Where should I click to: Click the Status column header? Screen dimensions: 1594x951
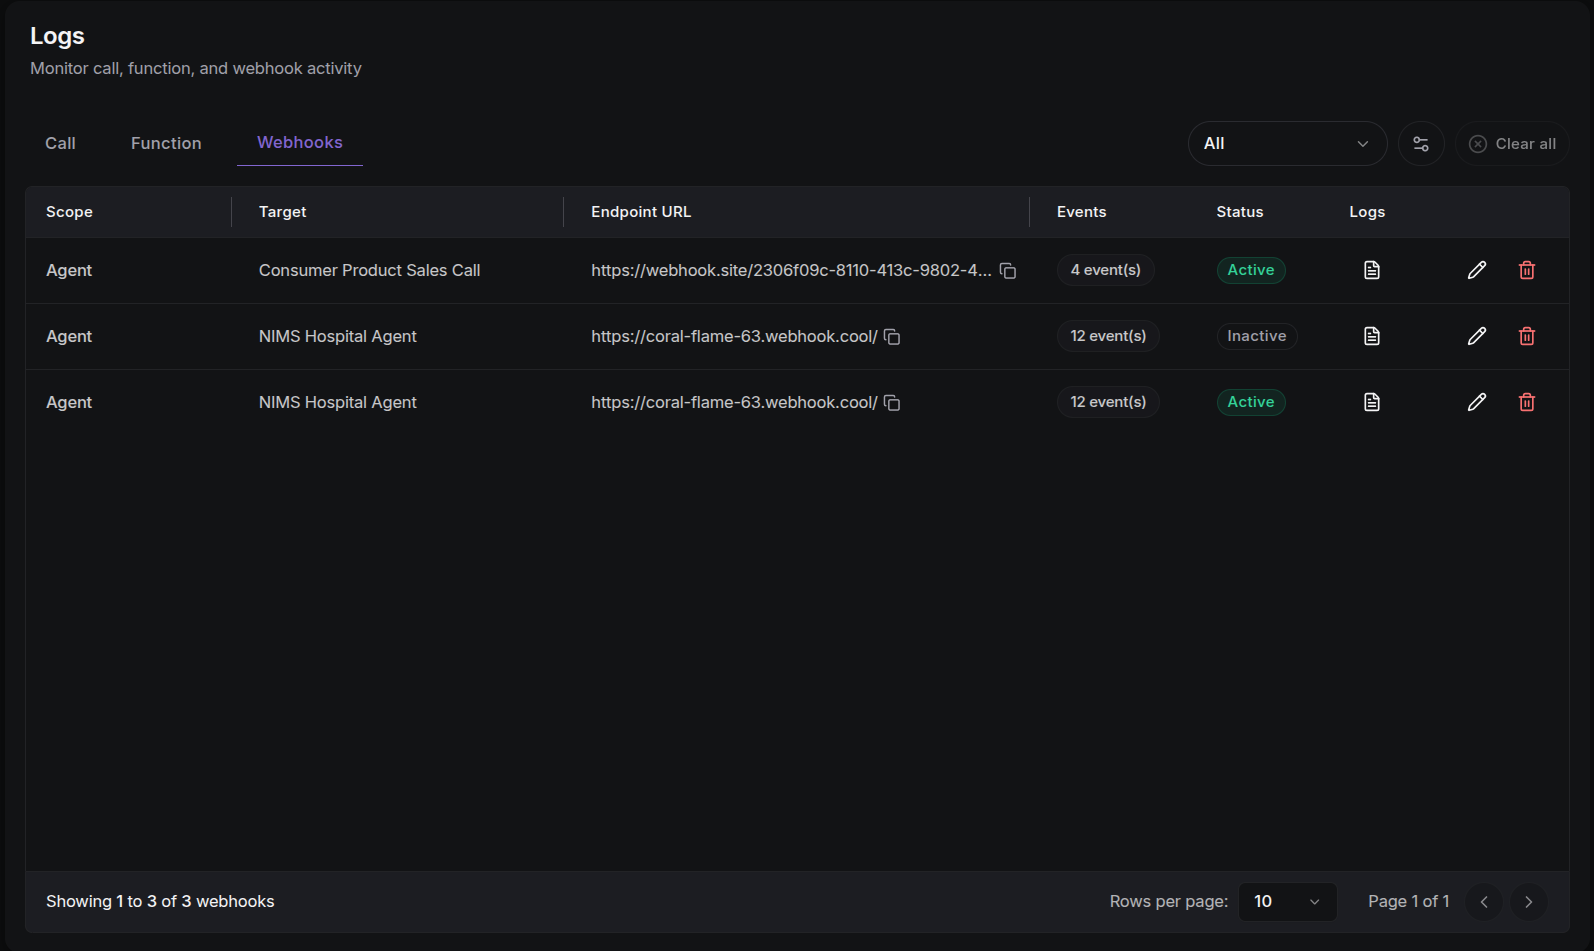(x=1240, y=212)
